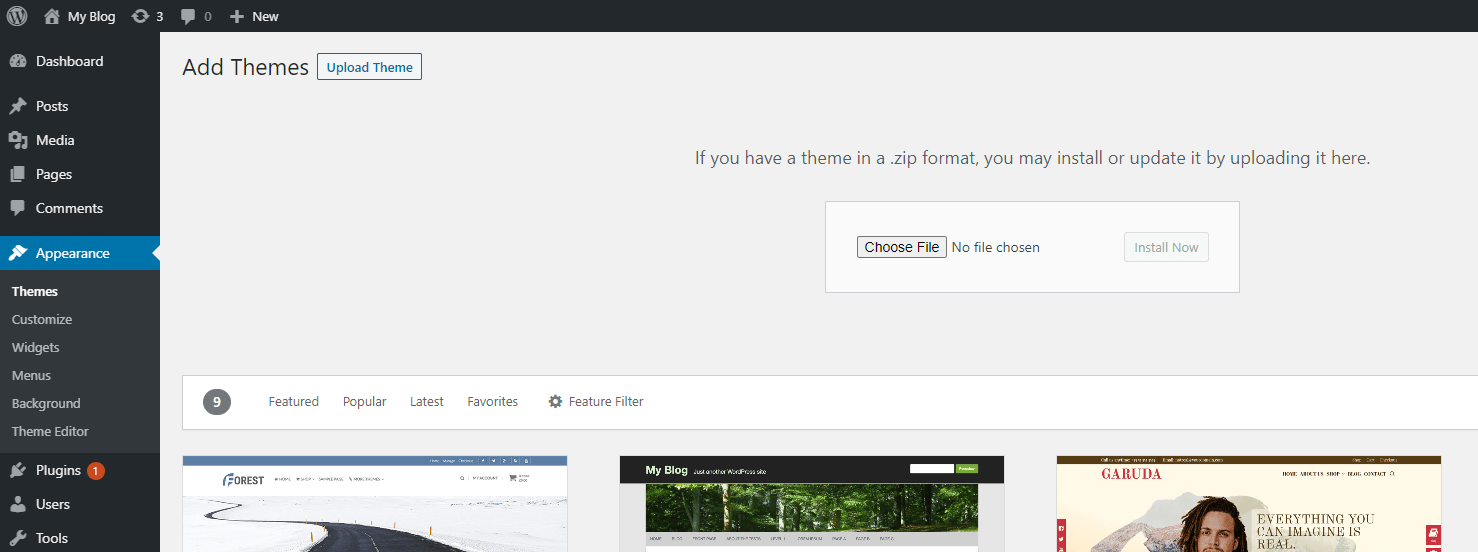Switch to the Popular tab
The image size is (1478, 552).
tap(364, 401)
